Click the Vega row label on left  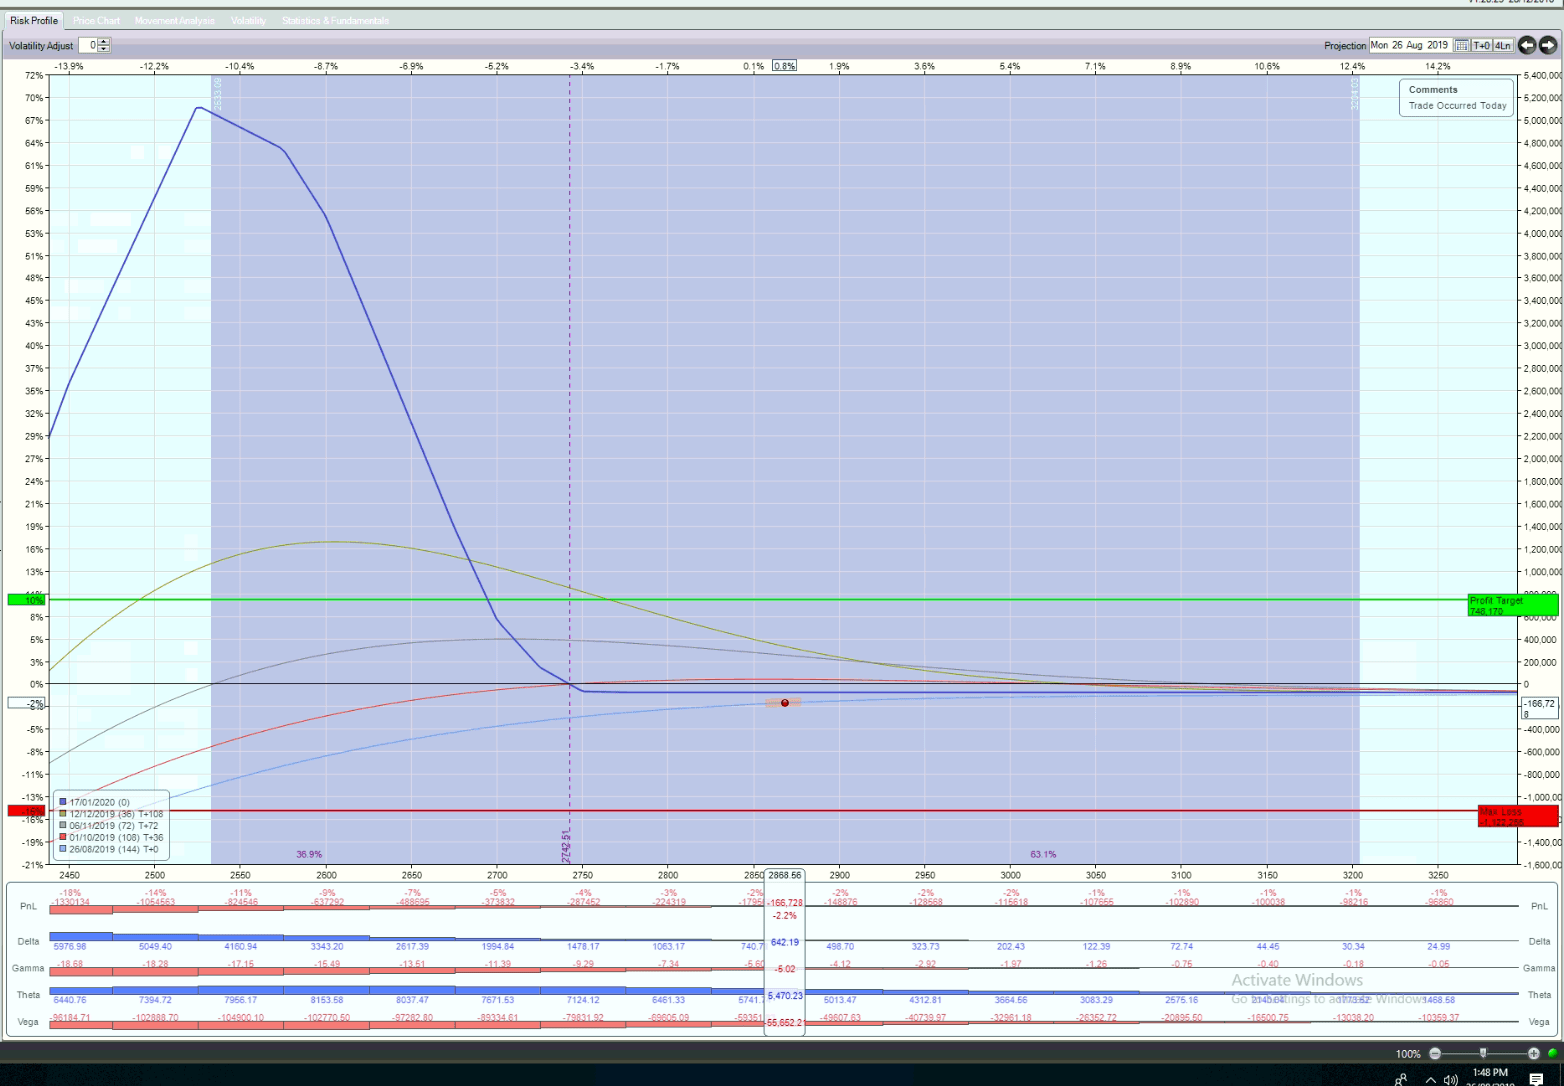[x=28, y=1022]
